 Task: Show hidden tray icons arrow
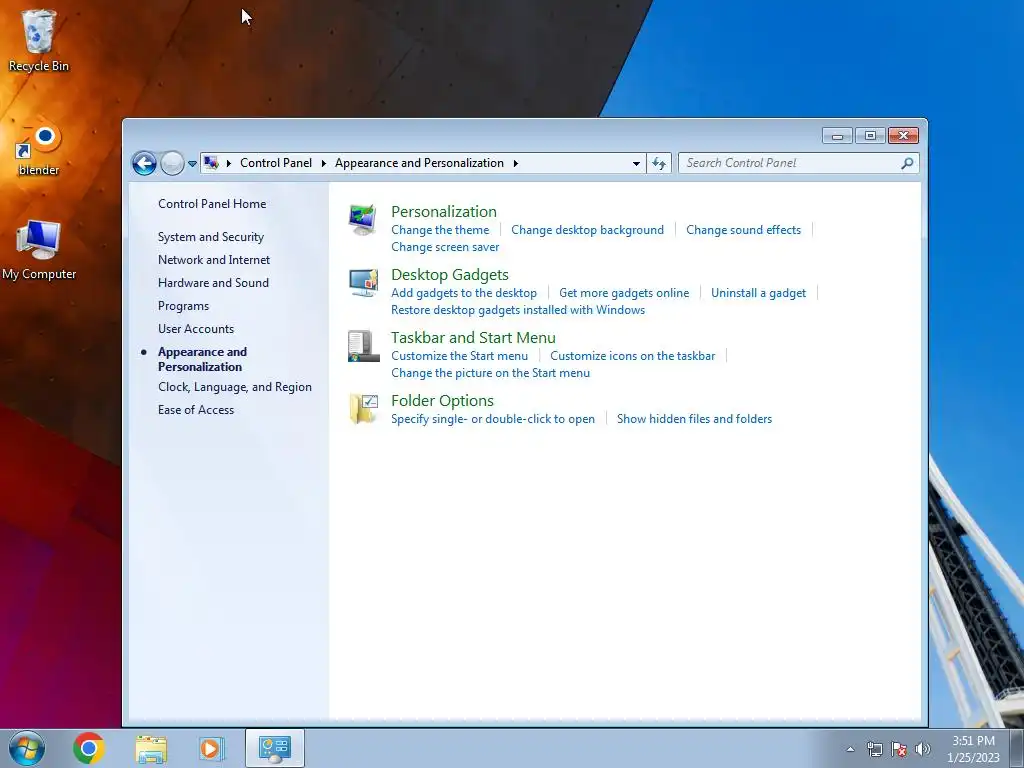pos(850,749)
